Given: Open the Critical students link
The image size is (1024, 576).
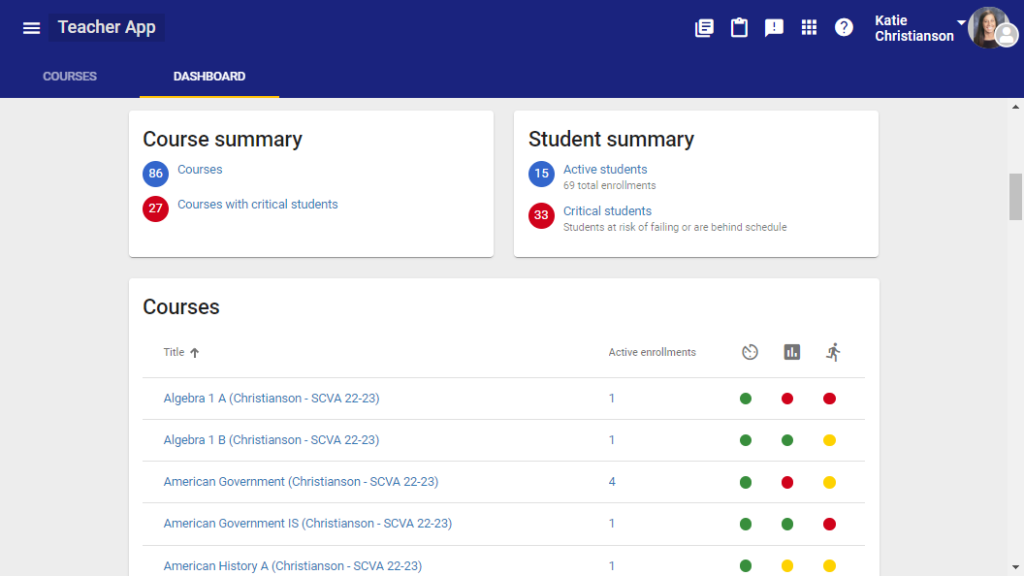Looking at the screenshot, I should (x=607, y=211).
